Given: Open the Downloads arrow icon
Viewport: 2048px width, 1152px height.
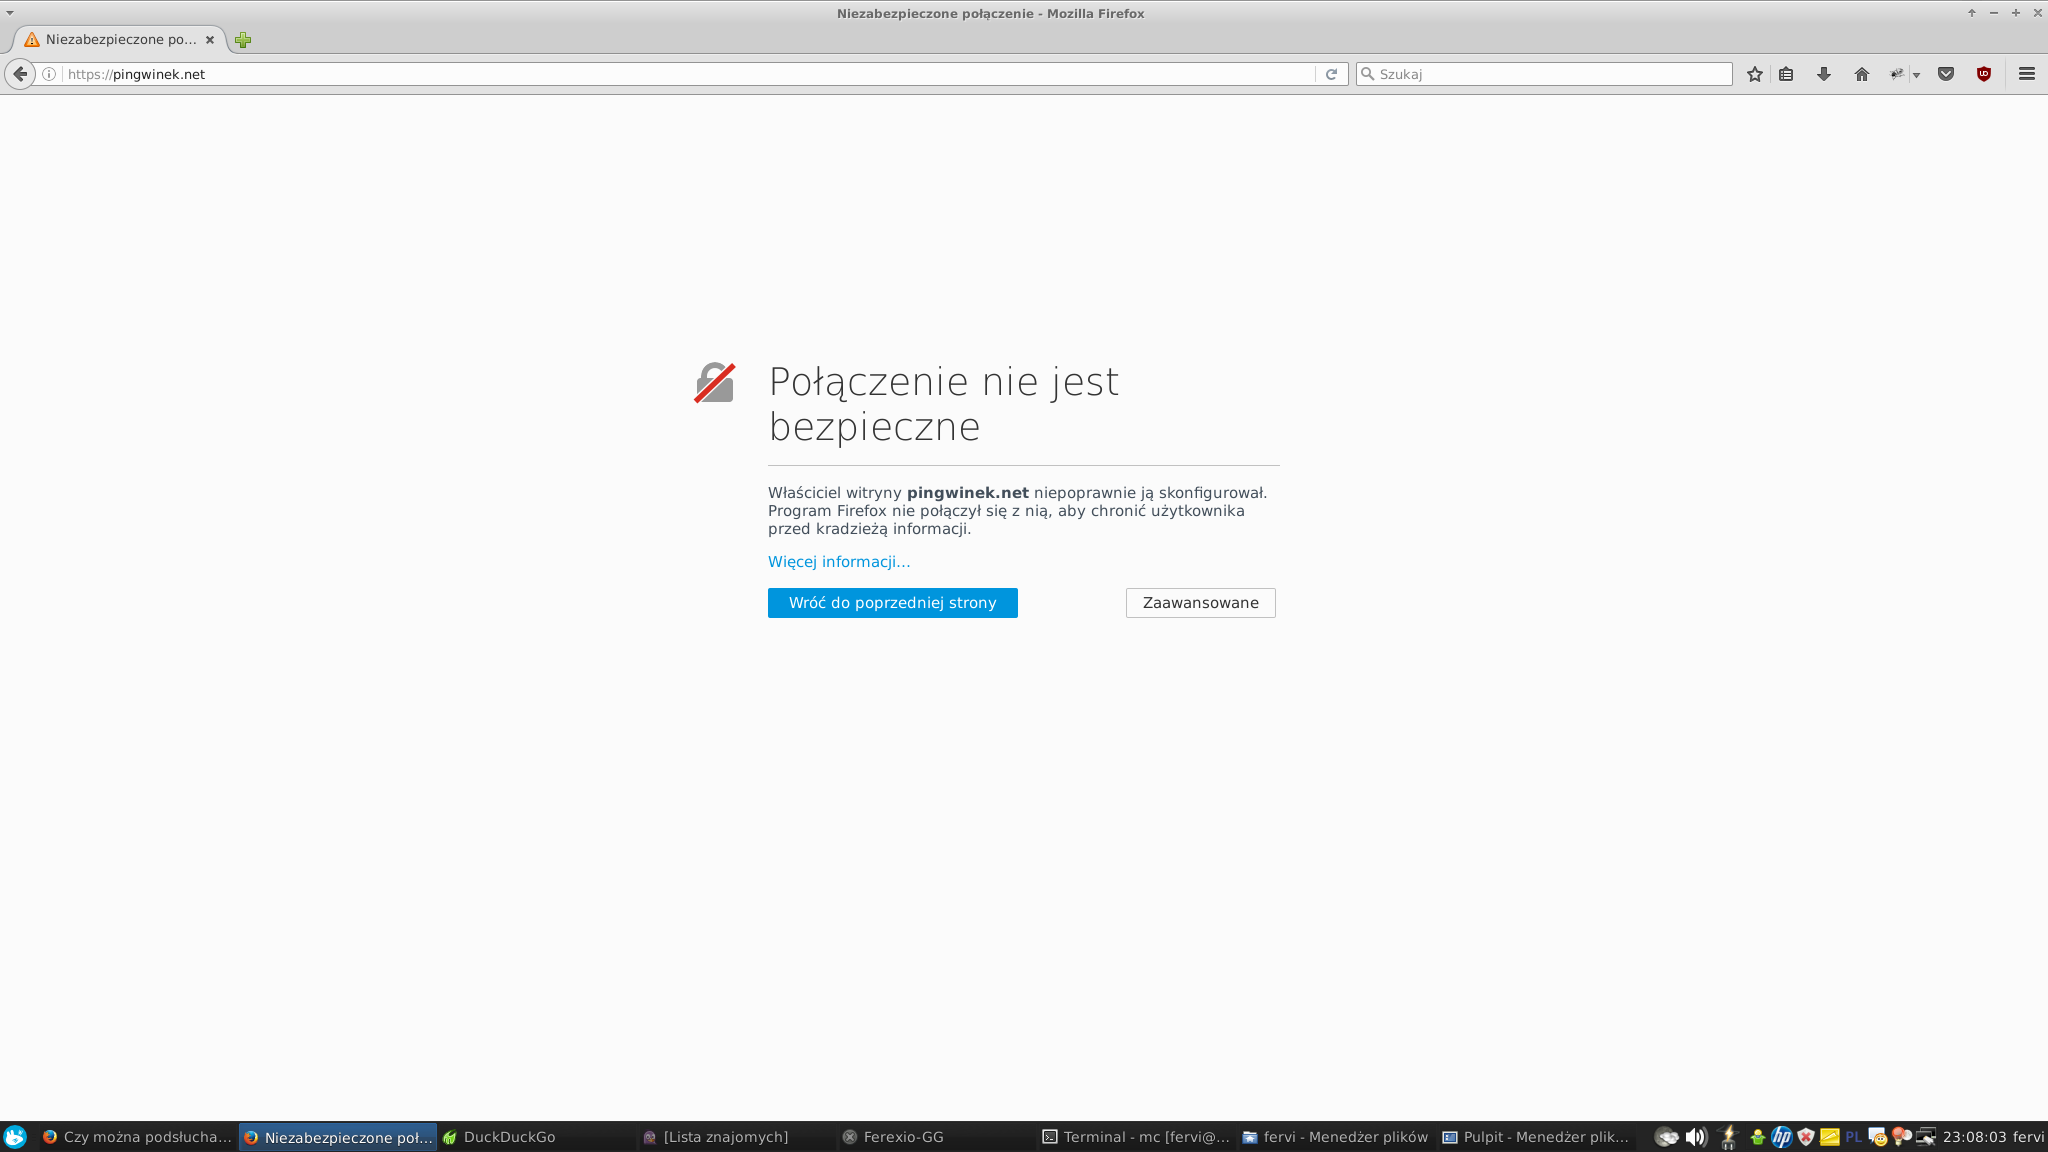Looking at the screenshot, I should (1823, 74).
